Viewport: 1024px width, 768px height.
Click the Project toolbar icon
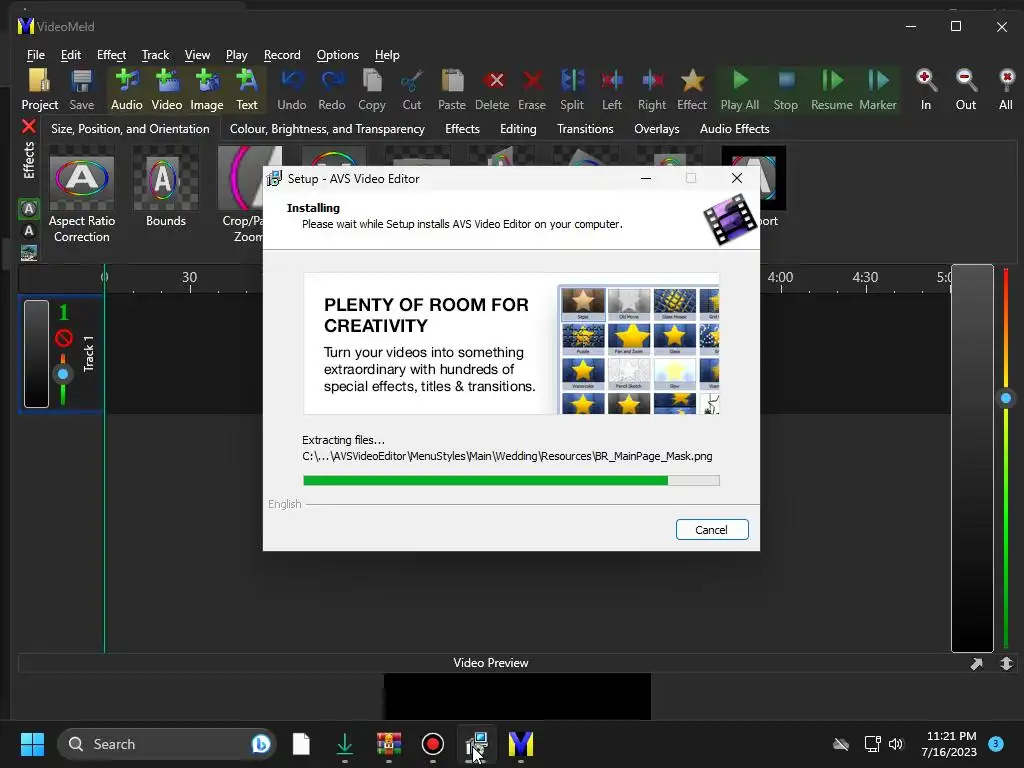coord(39,89)
